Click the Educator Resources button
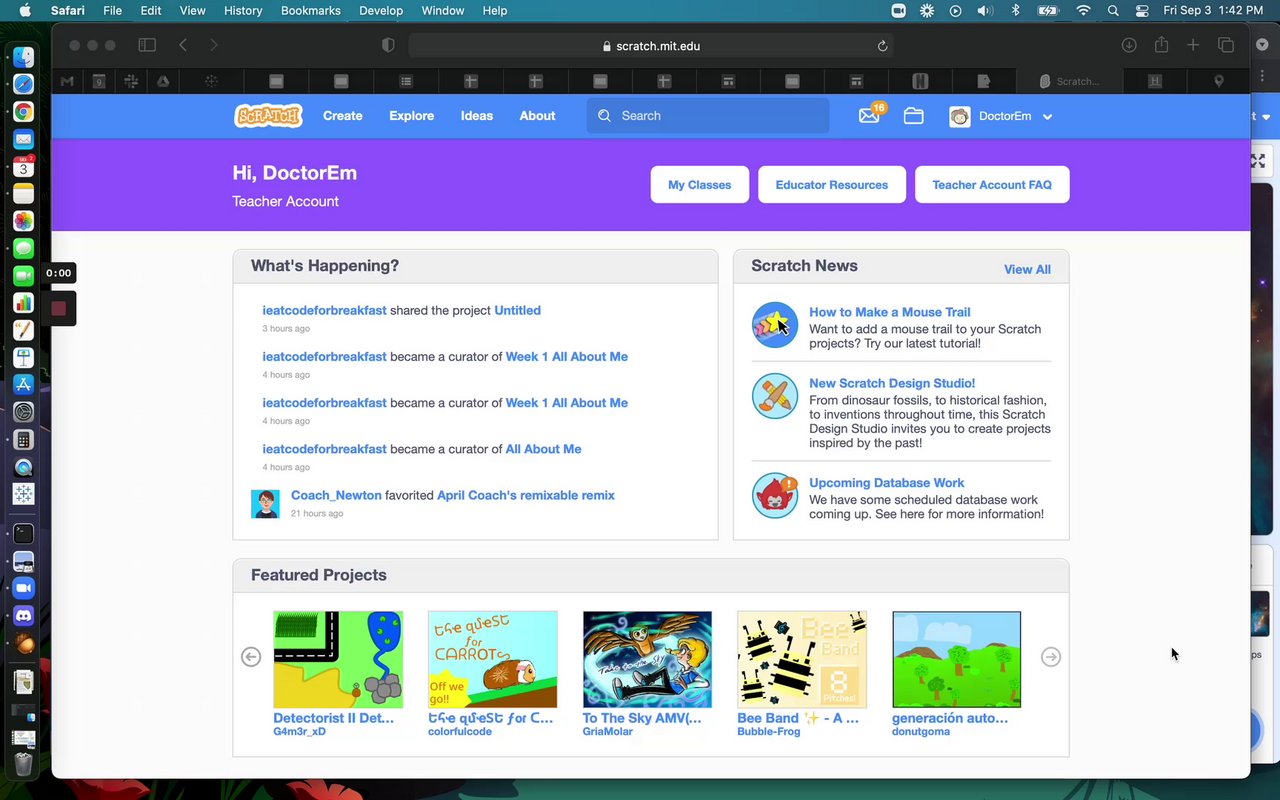Viewport: 1280px width, 800px height. click(832, 185)
